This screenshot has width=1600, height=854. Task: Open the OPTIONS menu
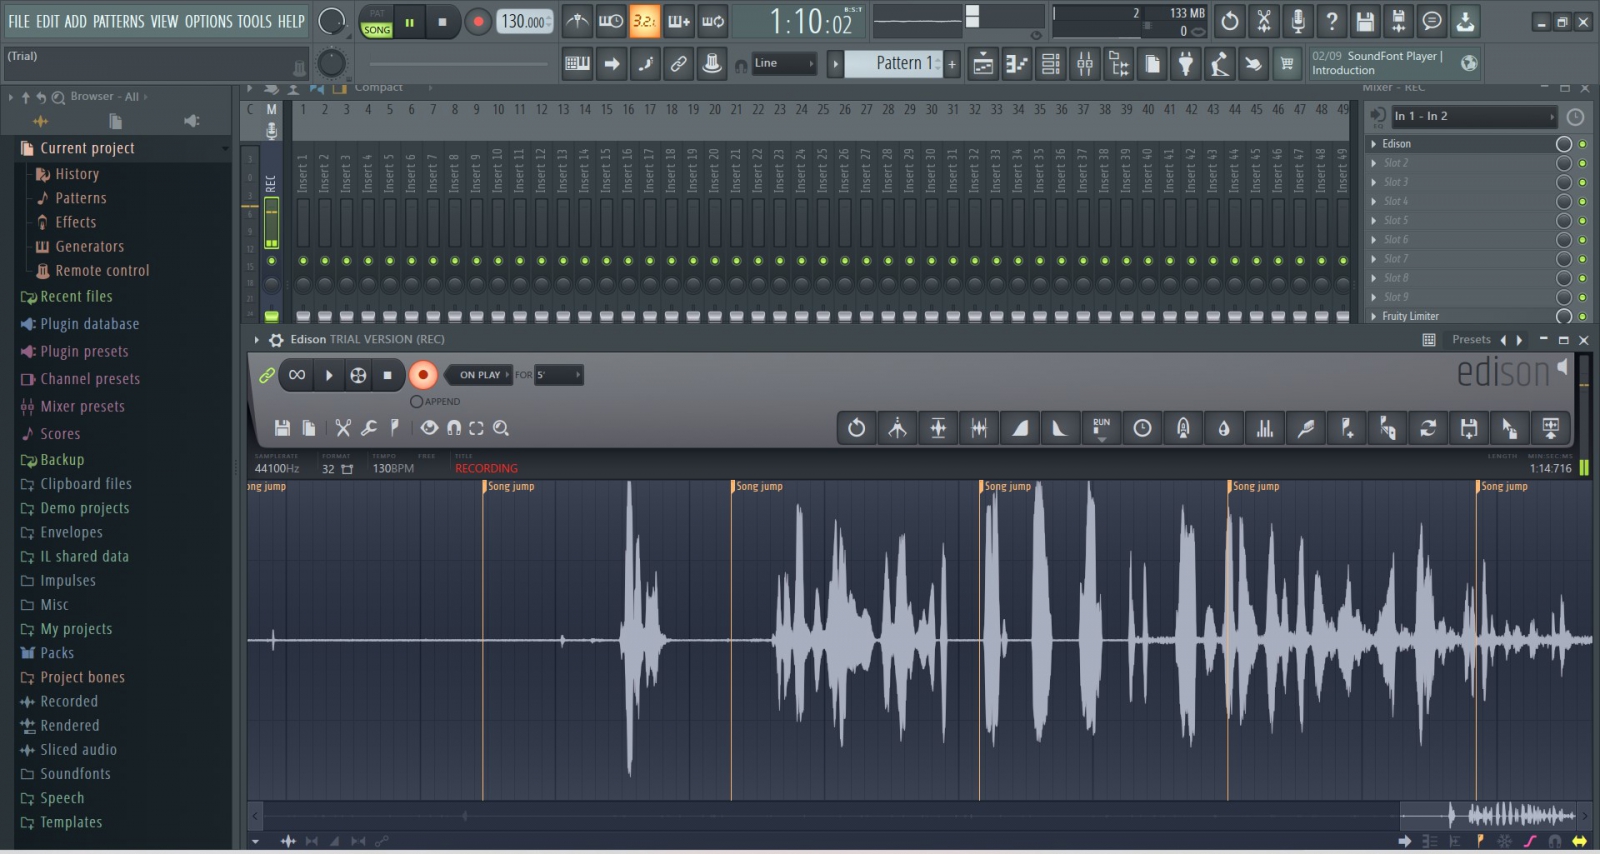click(x=208, y=21)
